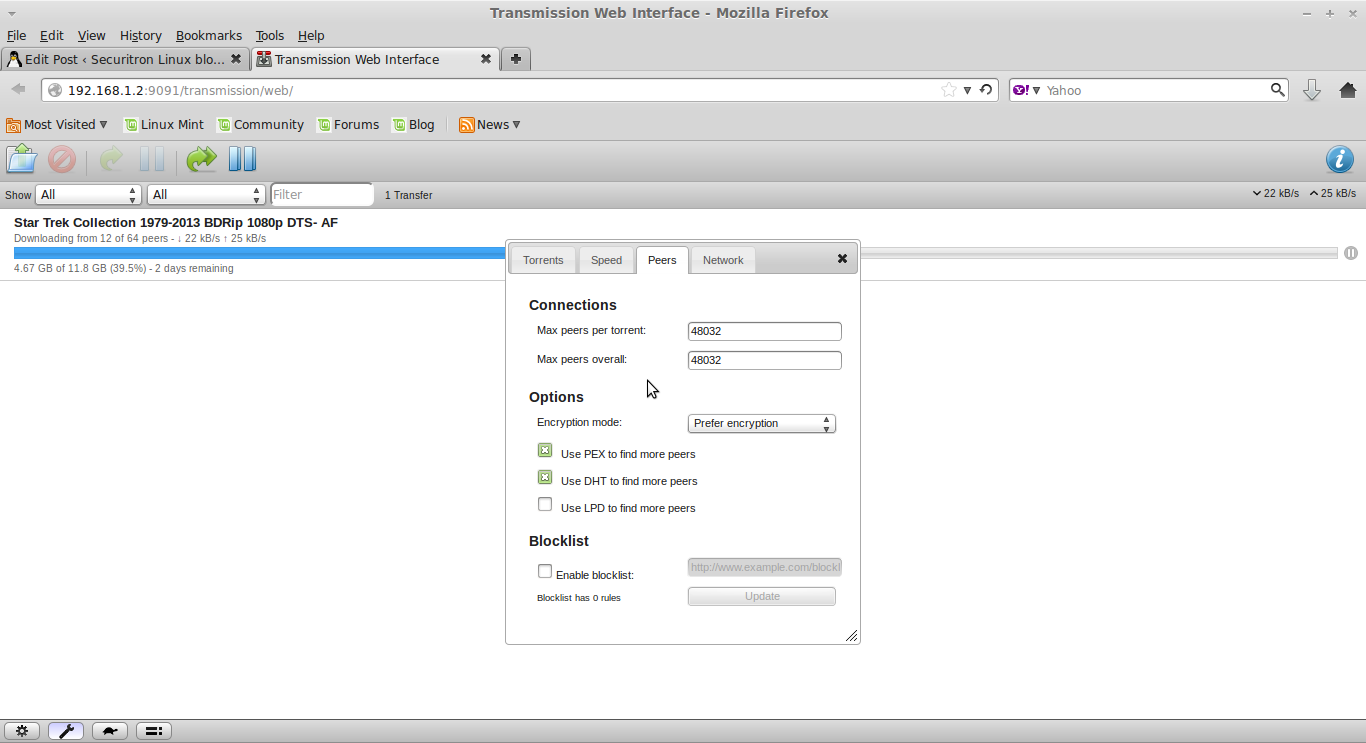Viewport: 1366px width, 743px height.
Task: Close the Transmission Web Interface tab
Action: (x=486, y=59)
